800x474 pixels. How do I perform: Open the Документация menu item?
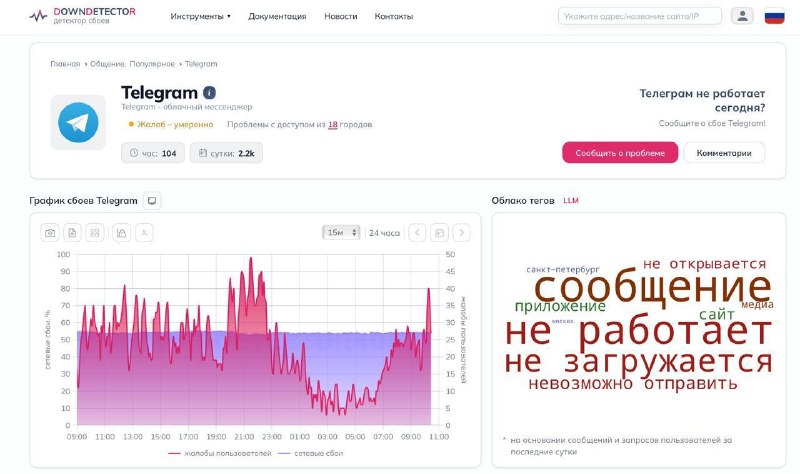click(x=277, y=16)
